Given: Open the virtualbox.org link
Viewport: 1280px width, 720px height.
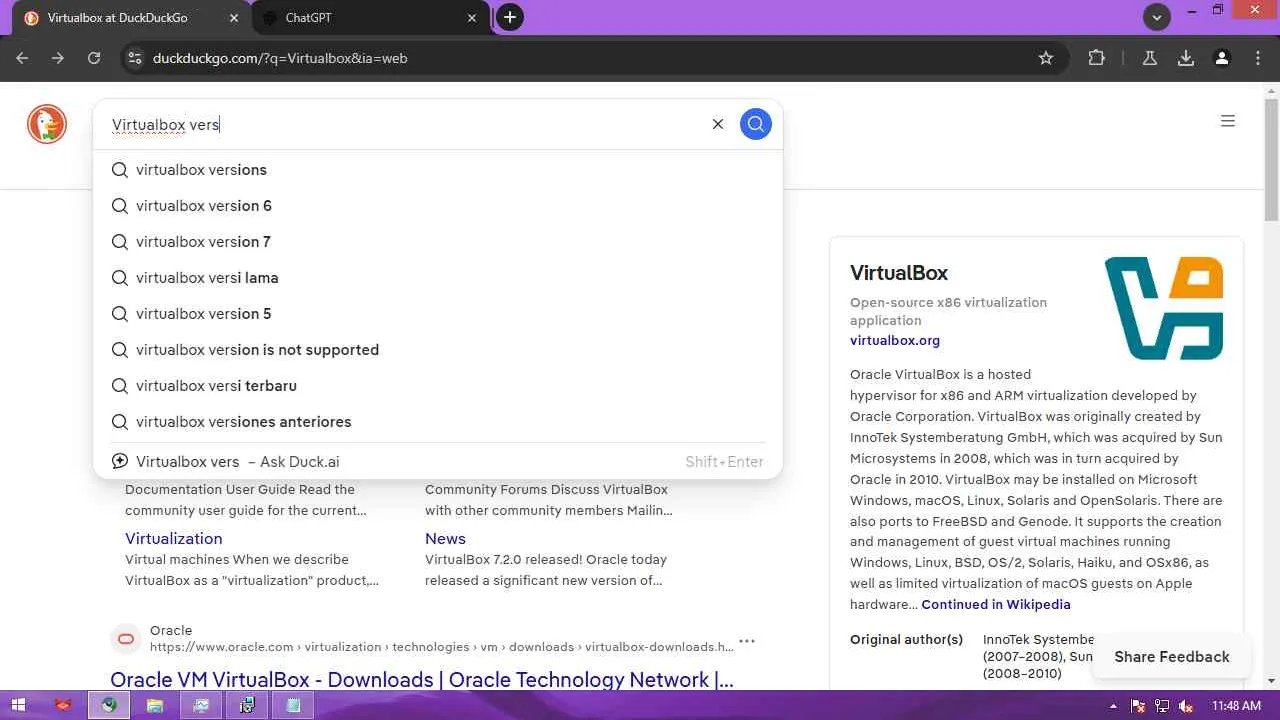Looking at the screenshot, I should (x=895, y=340).
